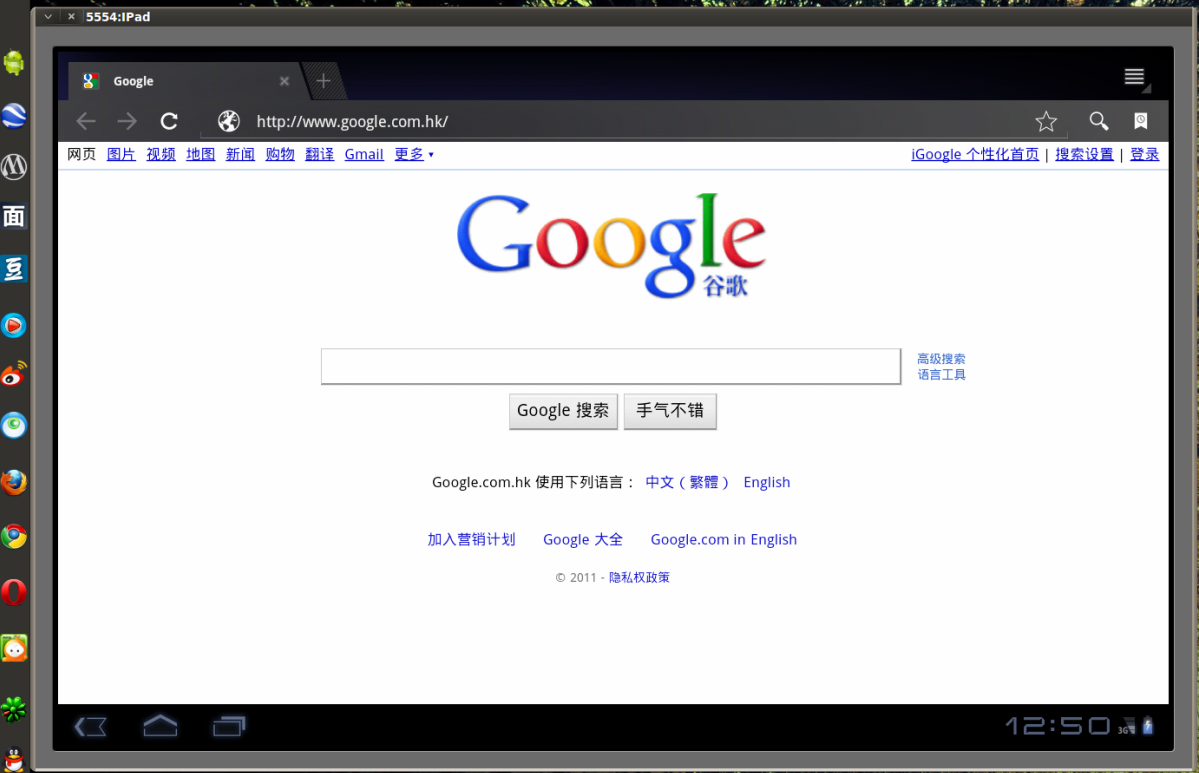Viewport: 1199px width, 773px height.
Task: Open the 地图 link
Action: click(x=200, y=154)
